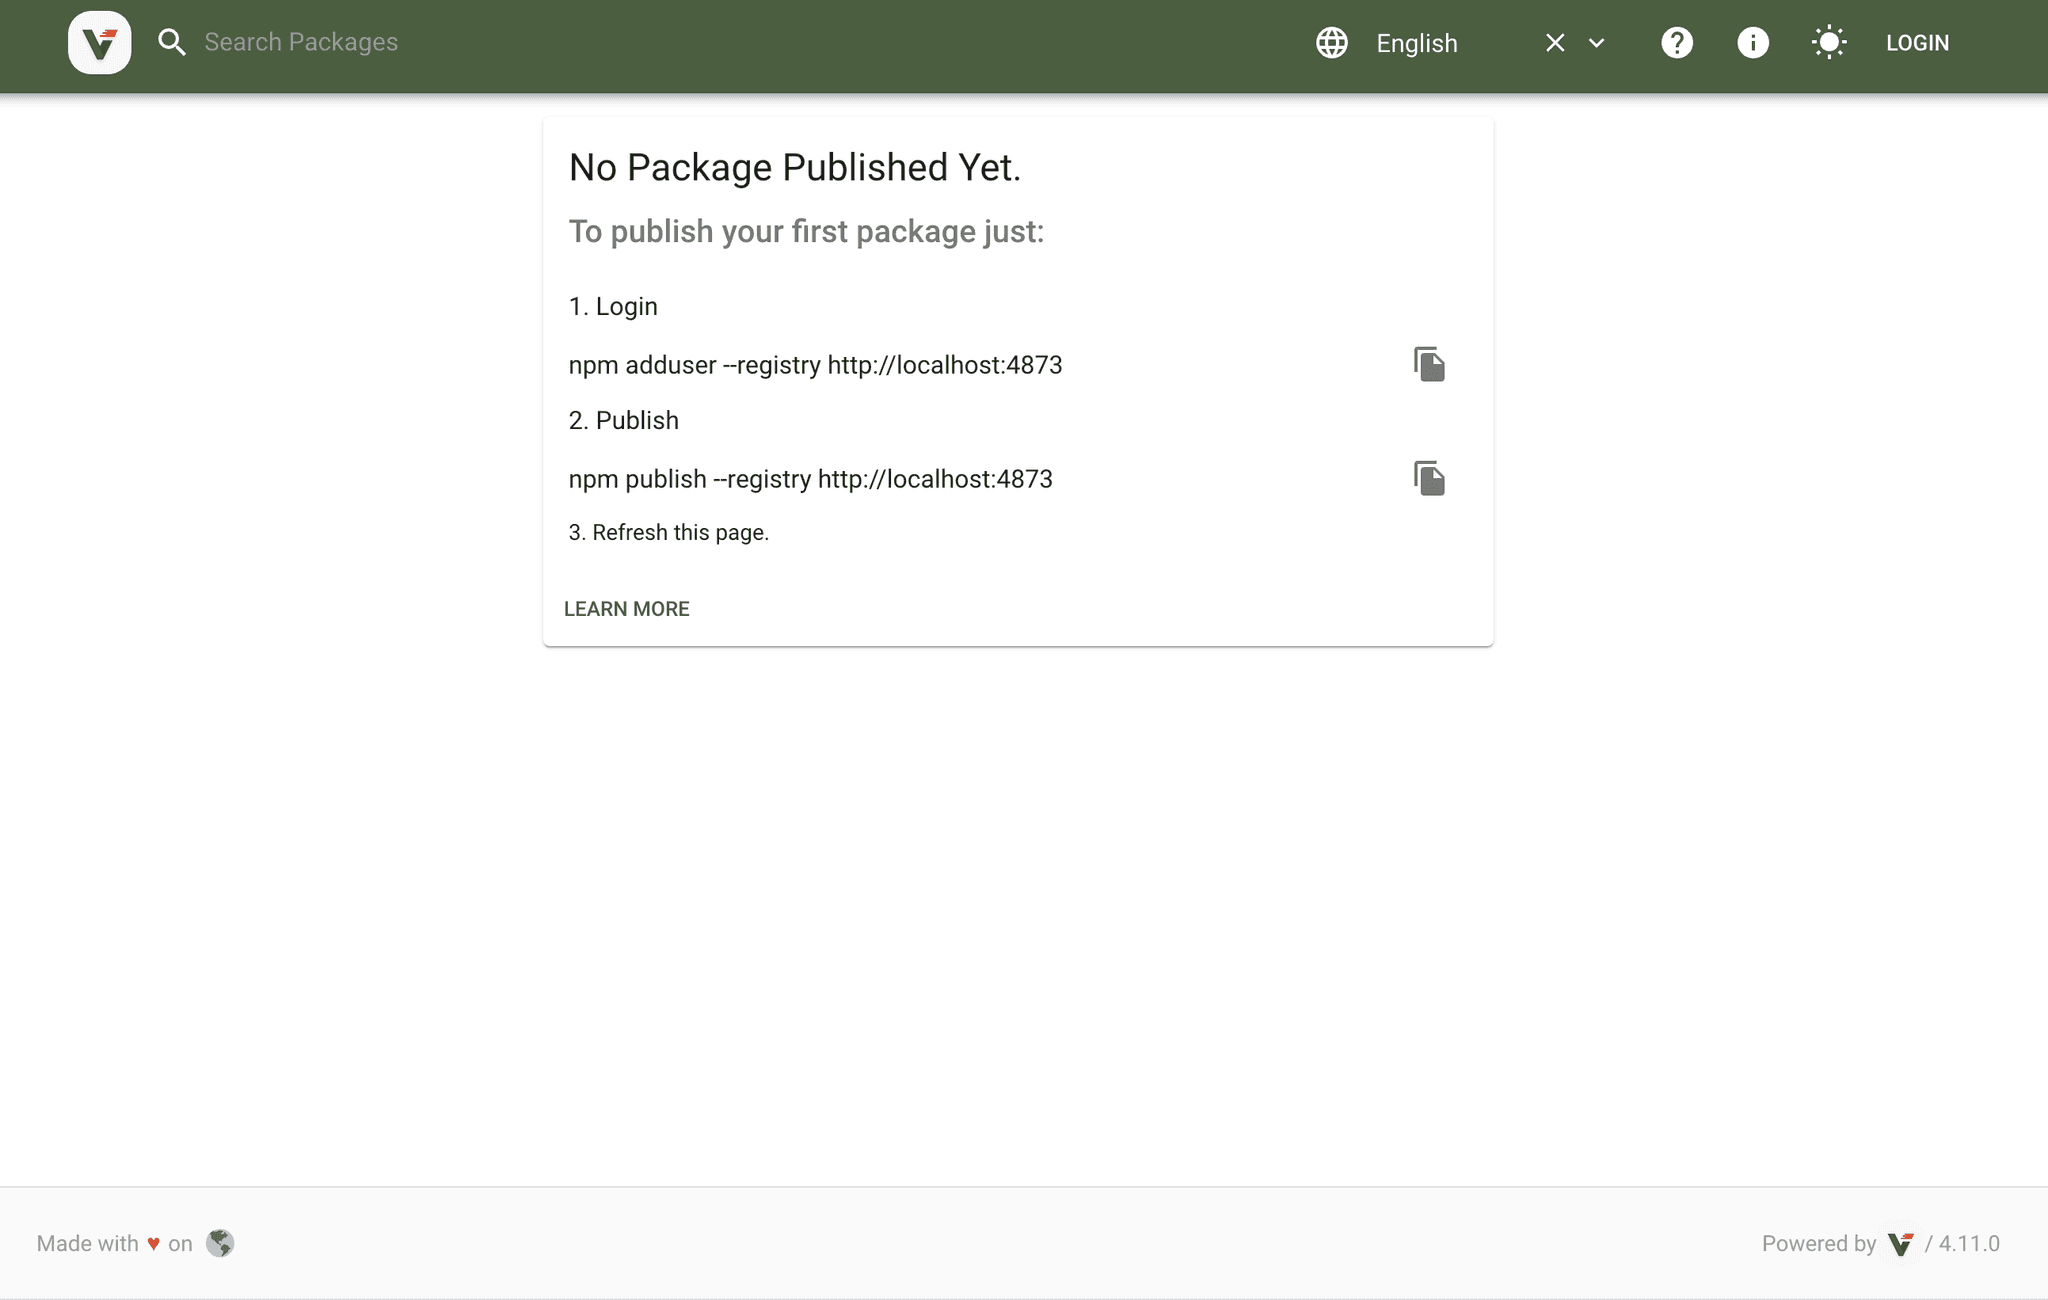The height and width of the screenshot is (1300, 2048).
Task: Focus the Search Packages field
Action: [400, 42]
